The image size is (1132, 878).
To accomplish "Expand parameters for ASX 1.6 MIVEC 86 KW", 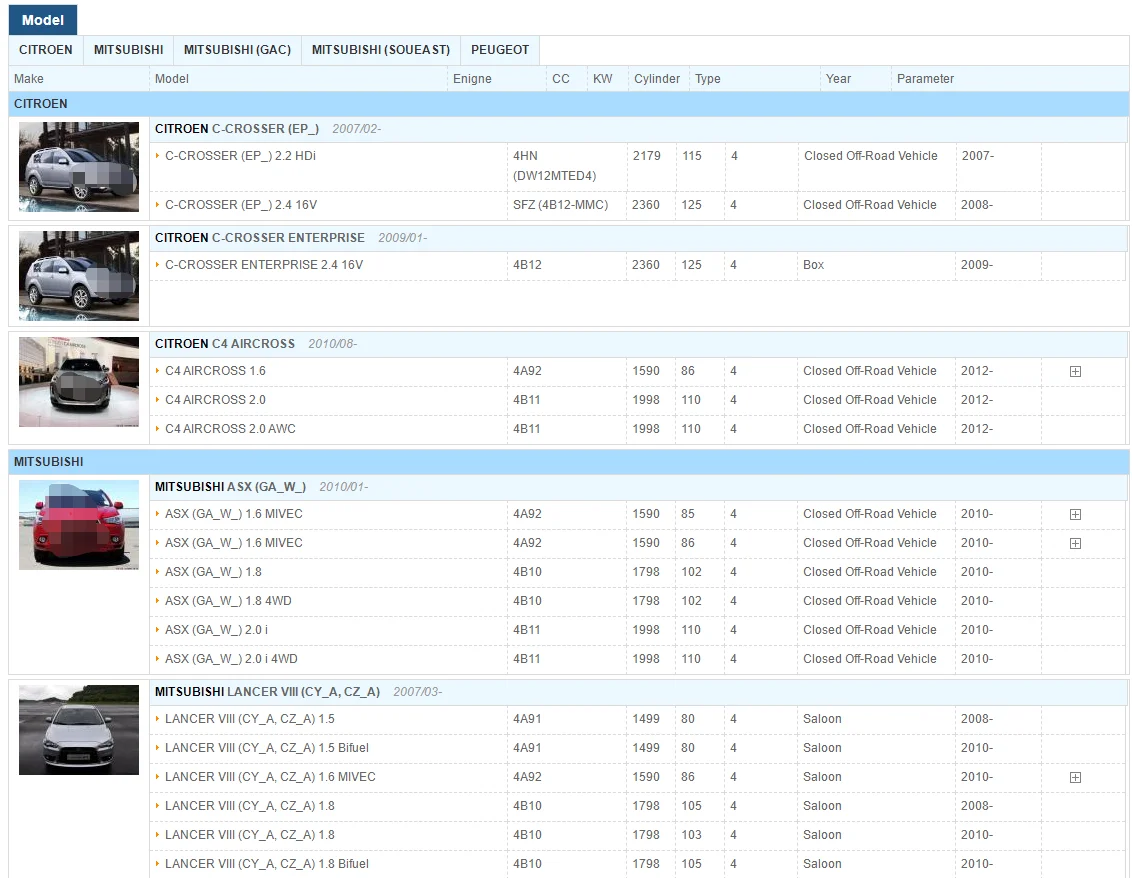I will [1075, 543].
